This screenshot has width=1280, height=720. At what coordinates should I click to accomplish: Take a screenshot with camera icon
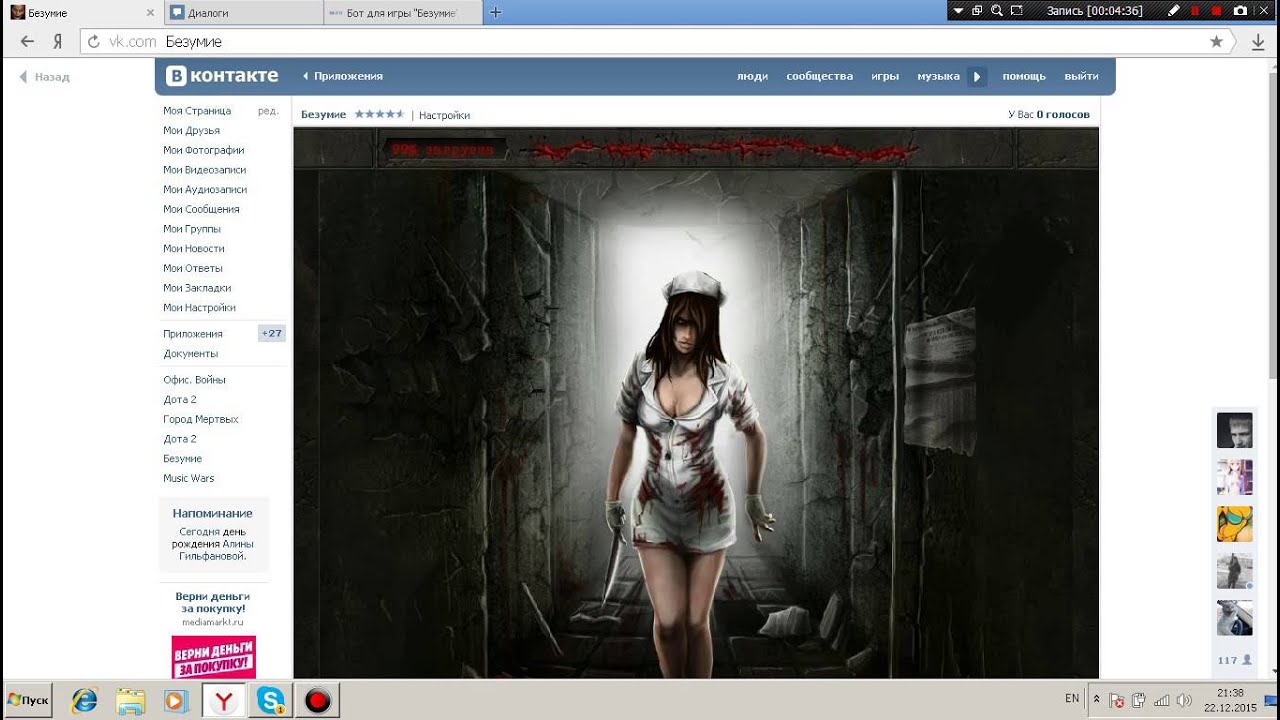point(1240,10)
